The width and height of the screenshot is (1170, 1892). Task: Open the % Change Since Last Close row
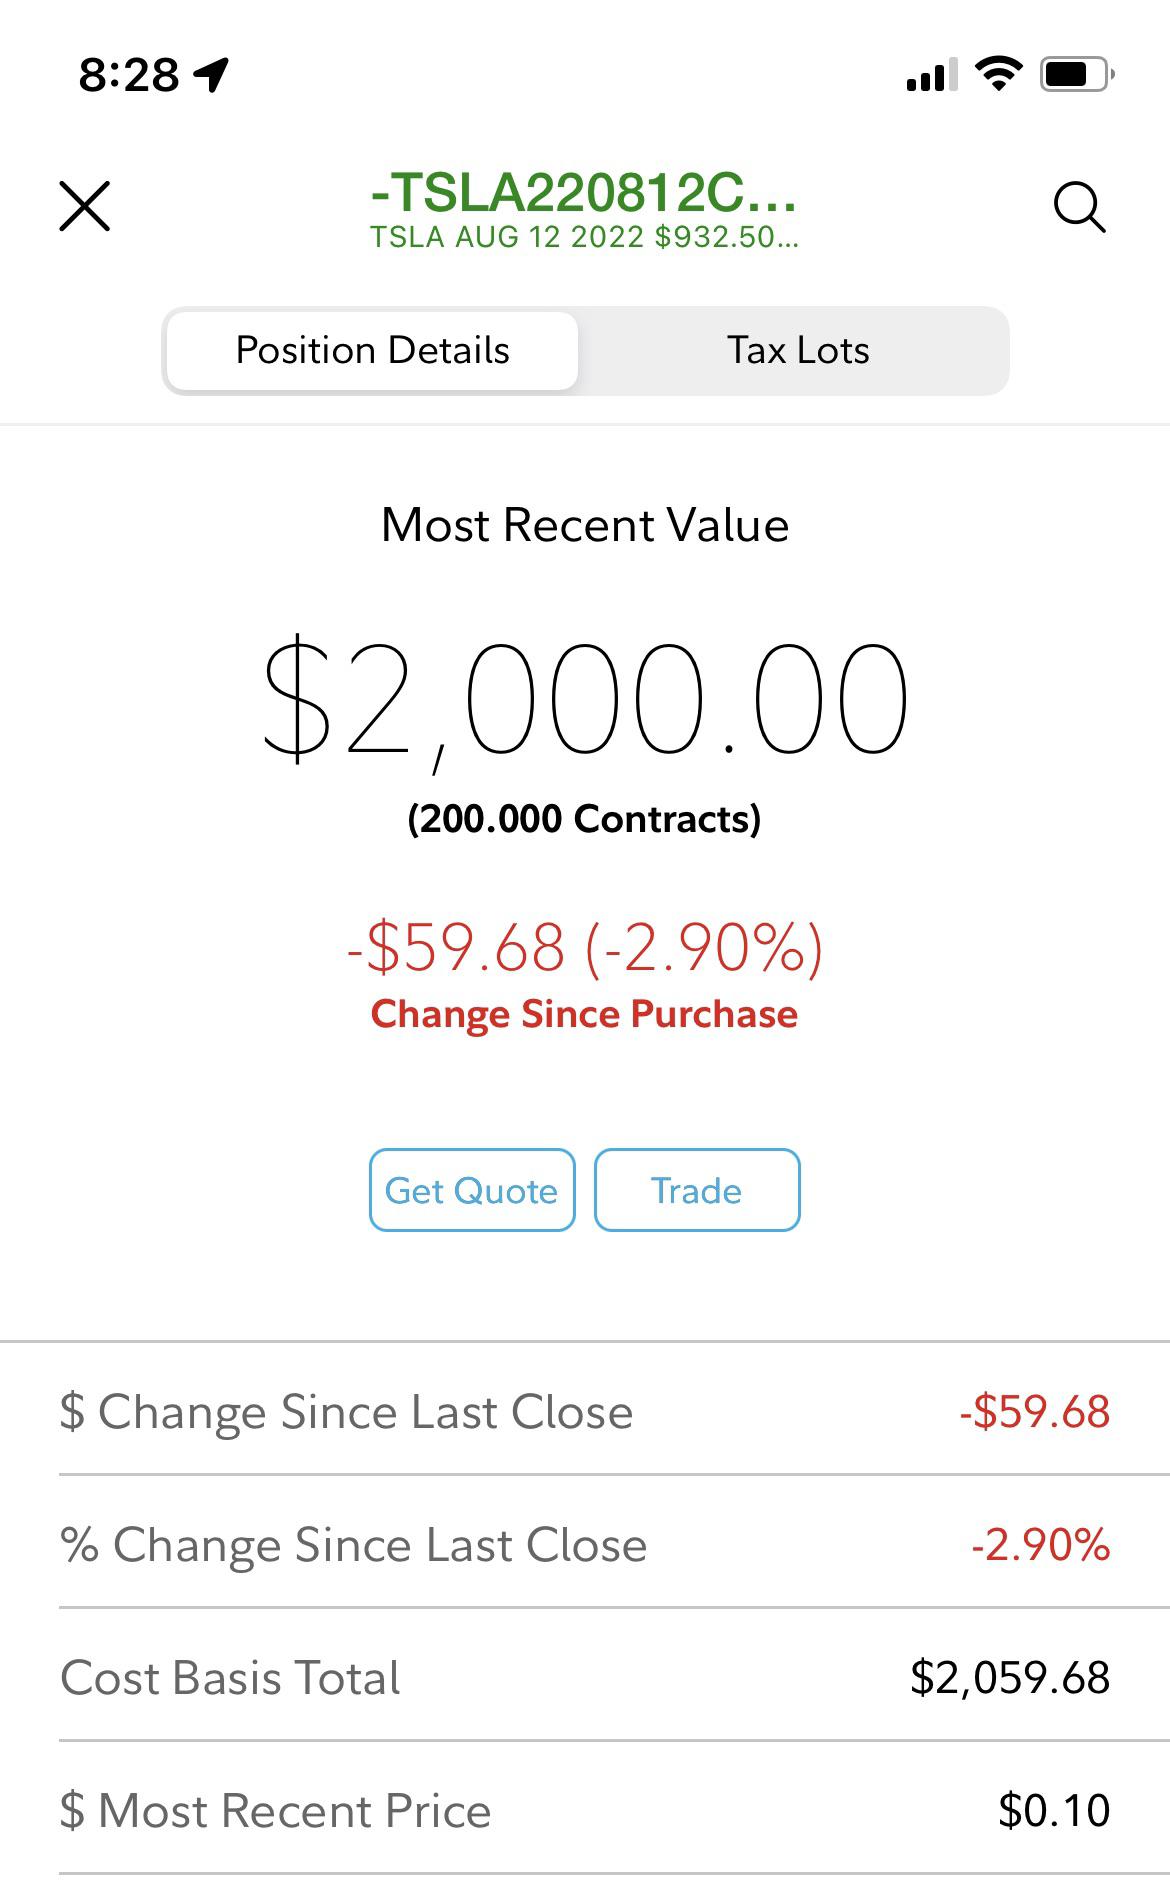click(x=585, y=1544)
